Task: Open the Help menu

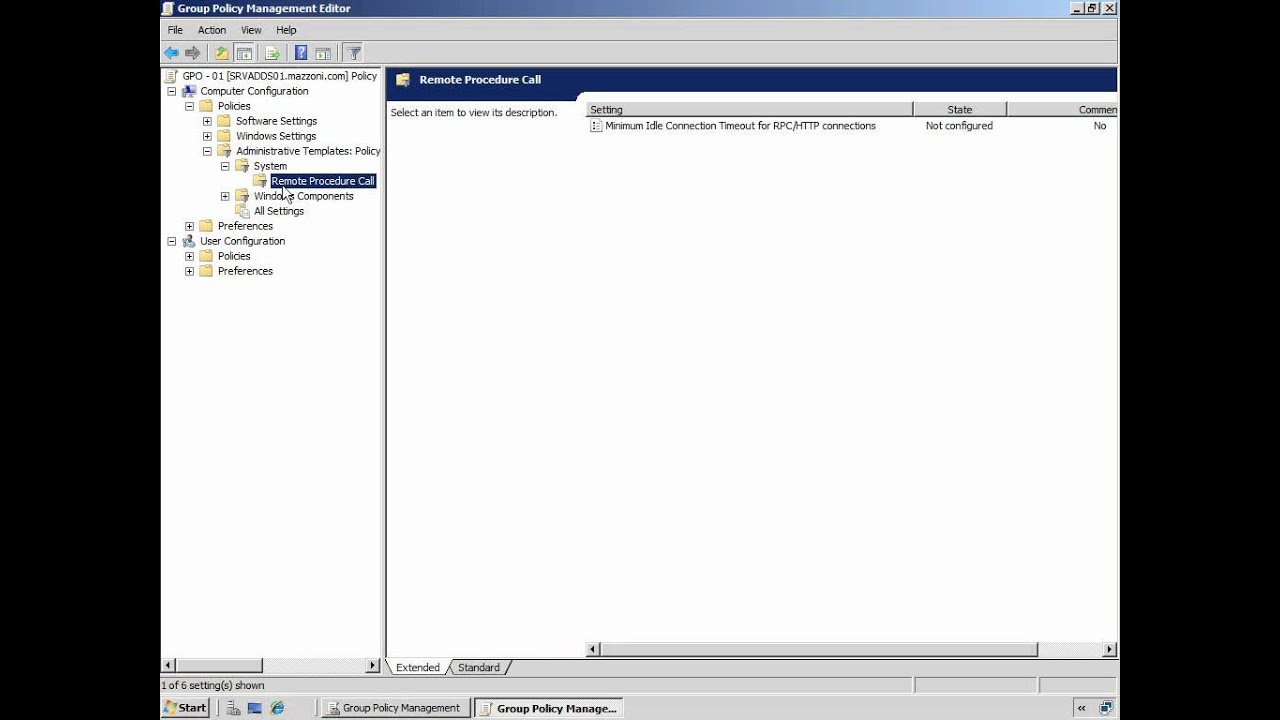Action: click(x=286, y=30)
